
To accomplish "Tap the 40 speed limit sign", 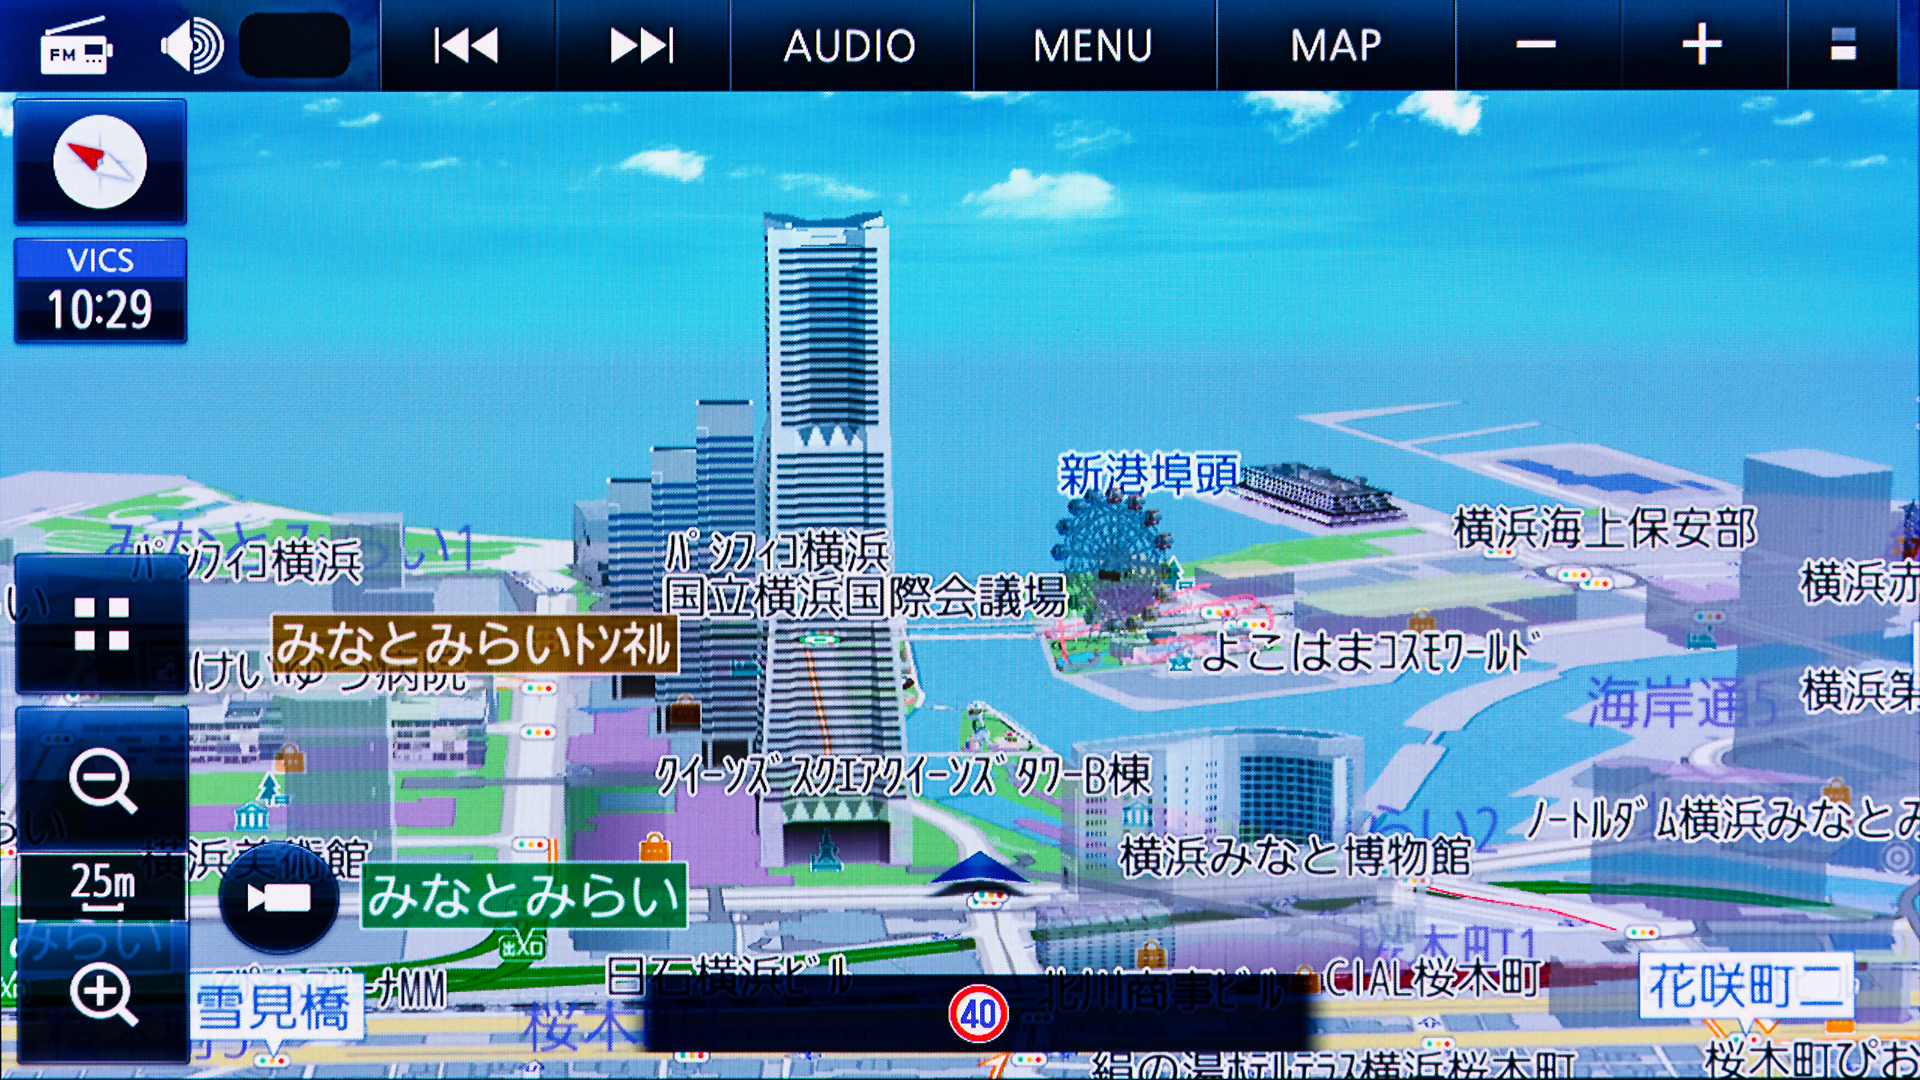I will (x=978, y=1014).
